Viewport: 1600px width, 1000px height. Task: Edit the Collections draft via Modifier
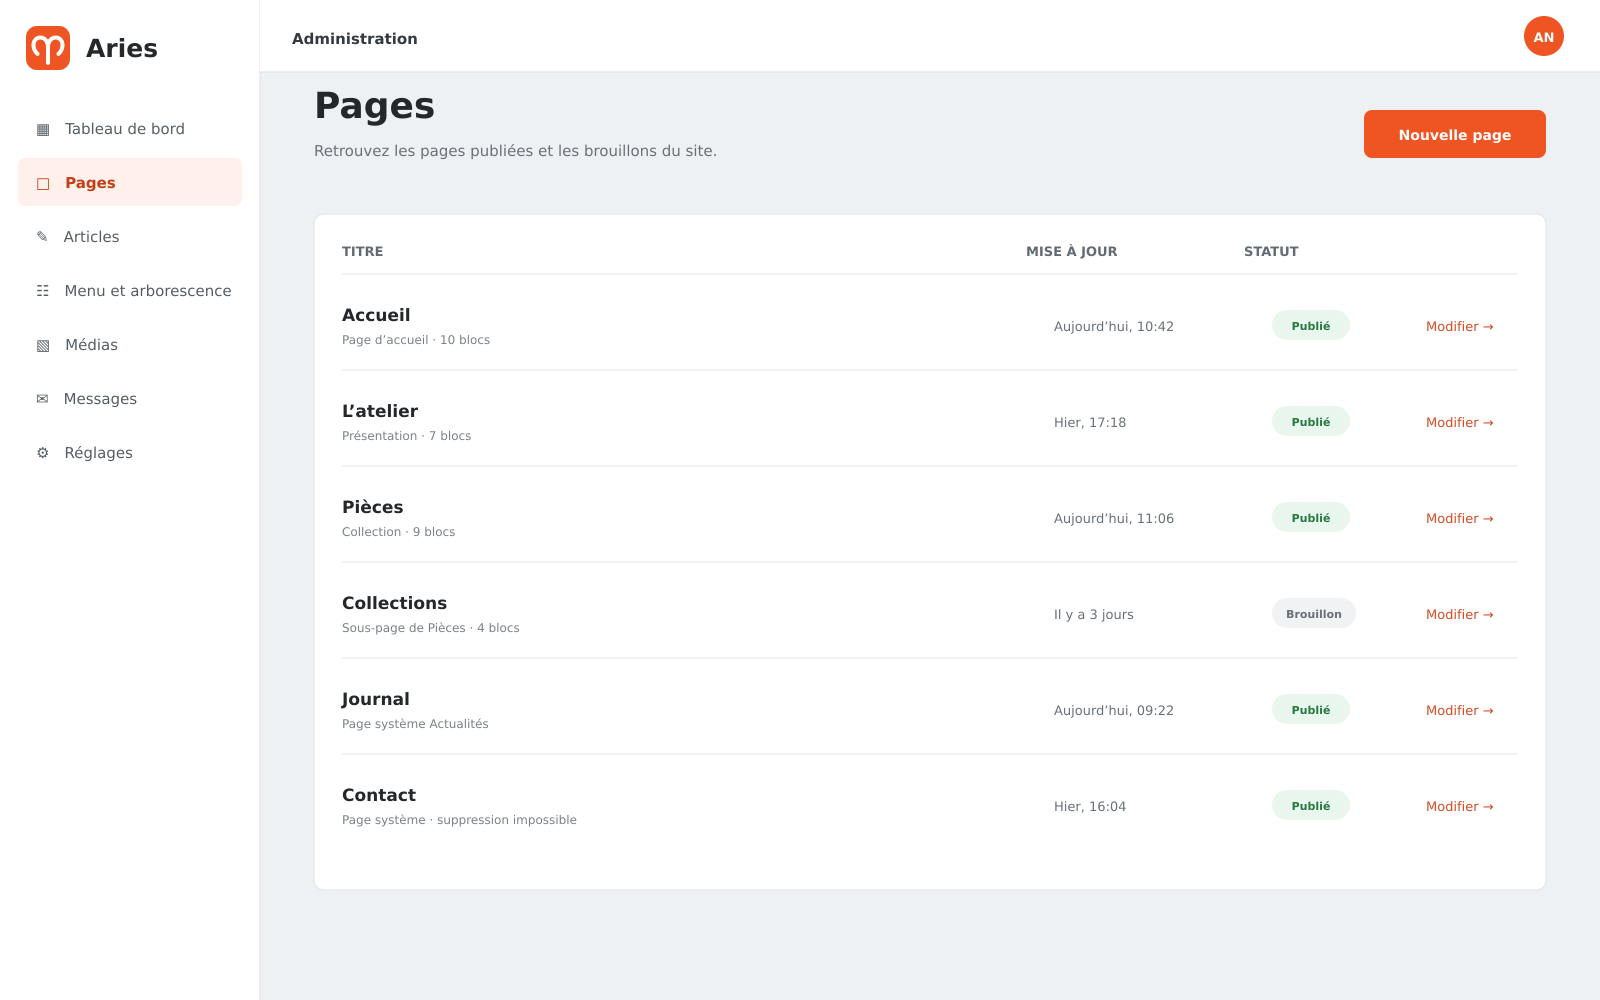tap(1460, 614)
